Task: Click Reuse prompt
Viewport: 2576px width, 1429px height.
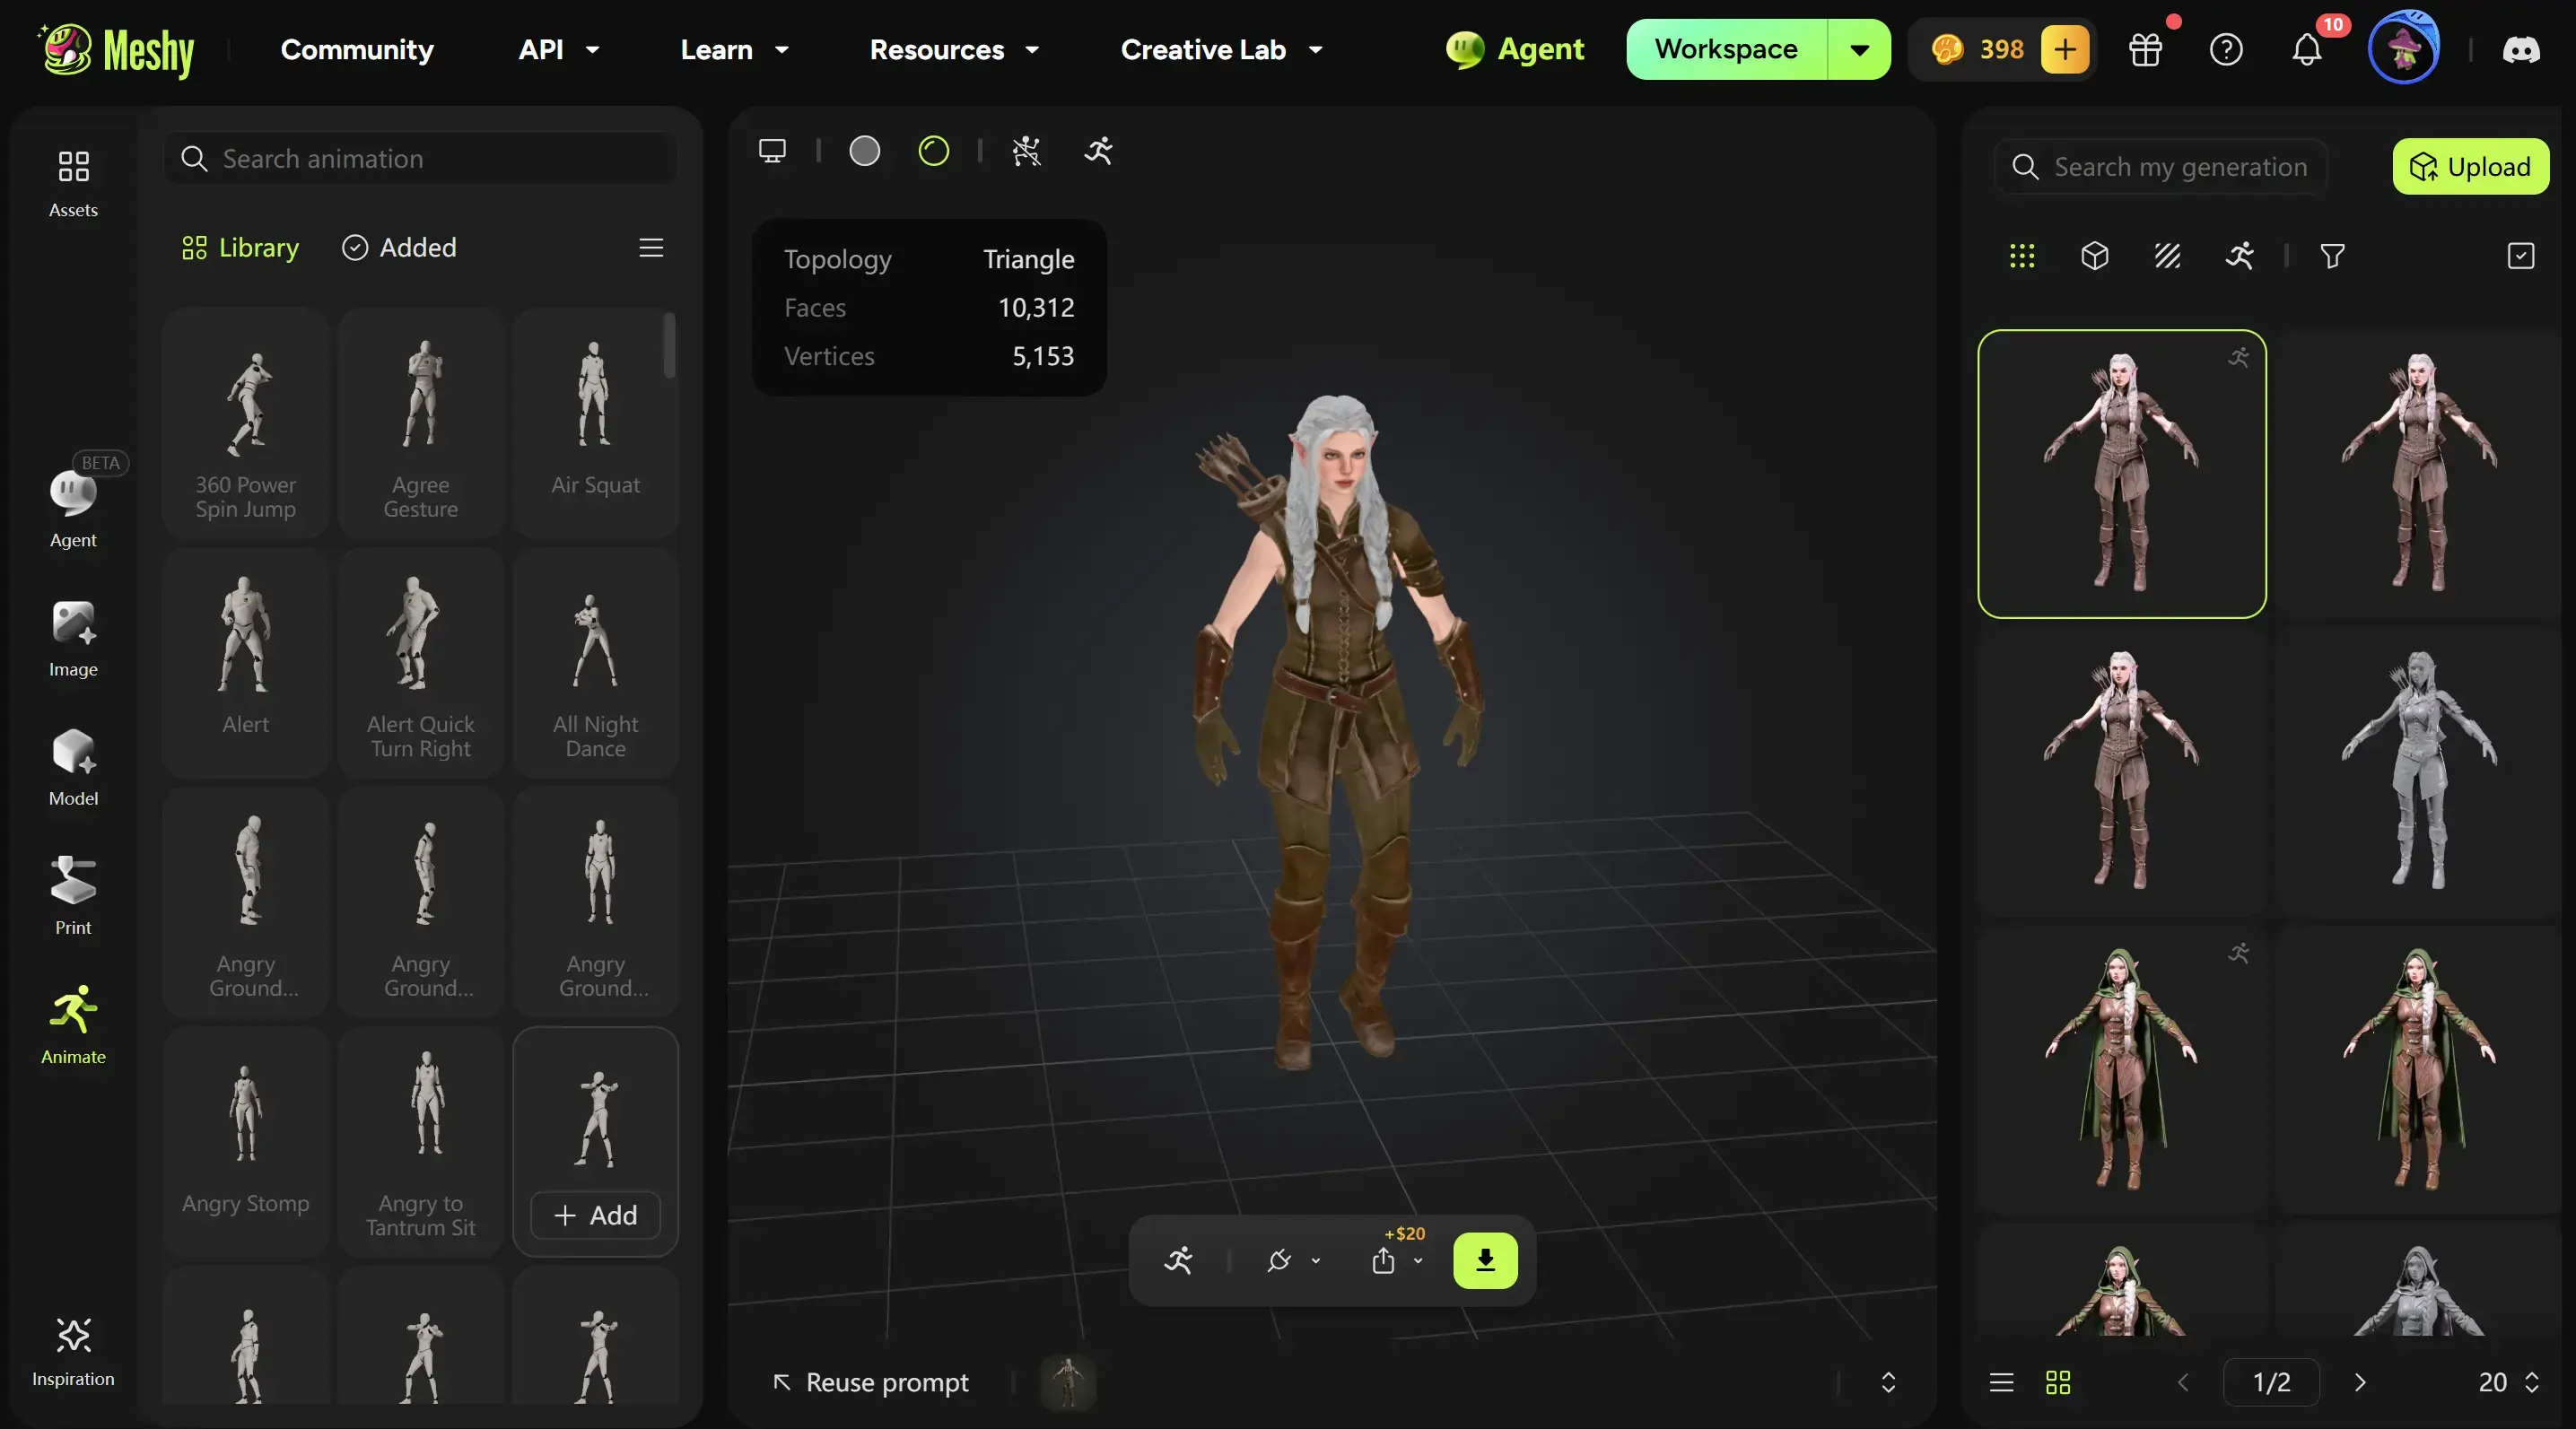Action: (870, 1382)
